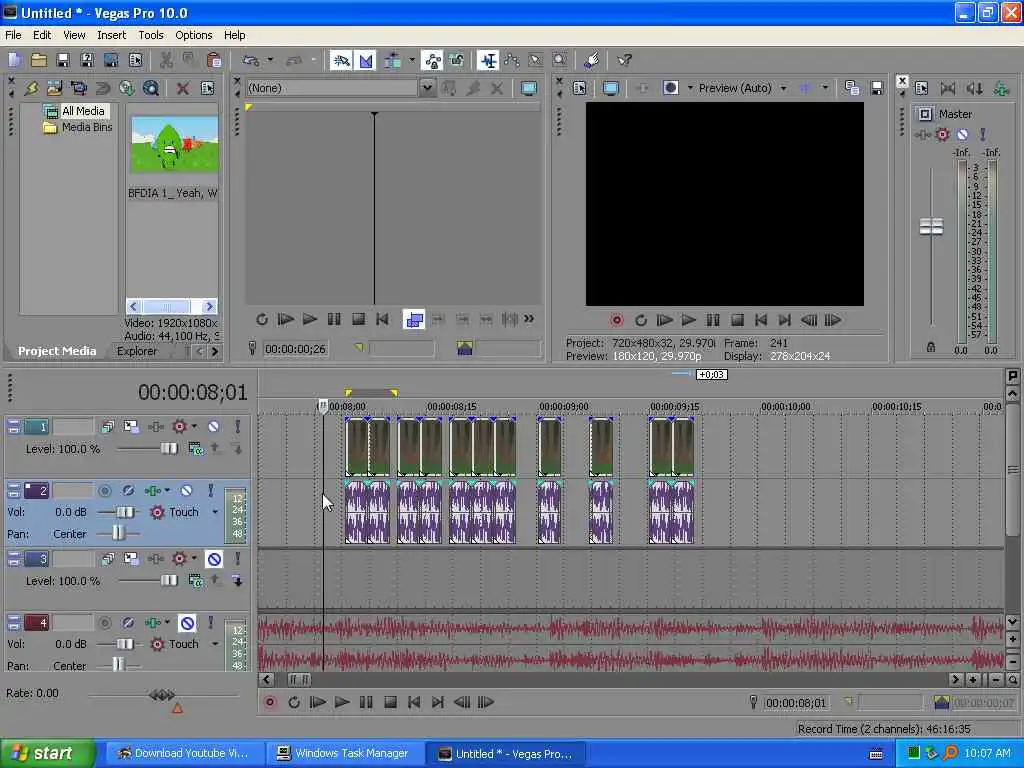Click the playback Rate slider

coord(162,695)
